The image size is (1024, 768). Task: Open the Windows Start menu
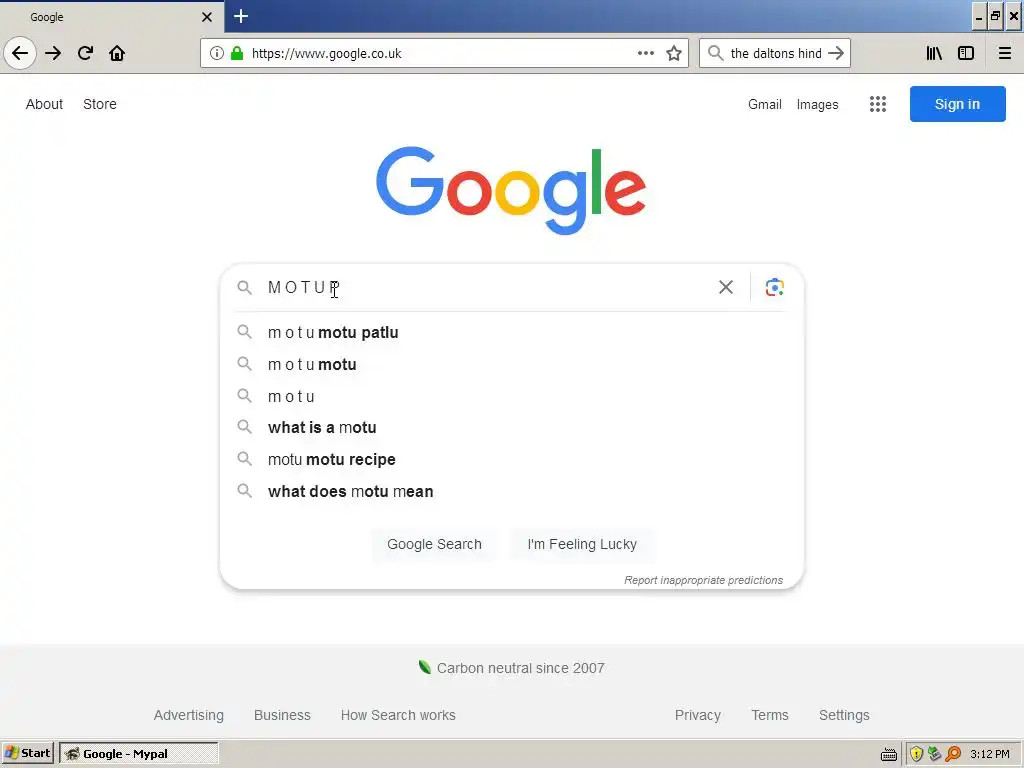[x=28, y=754]
